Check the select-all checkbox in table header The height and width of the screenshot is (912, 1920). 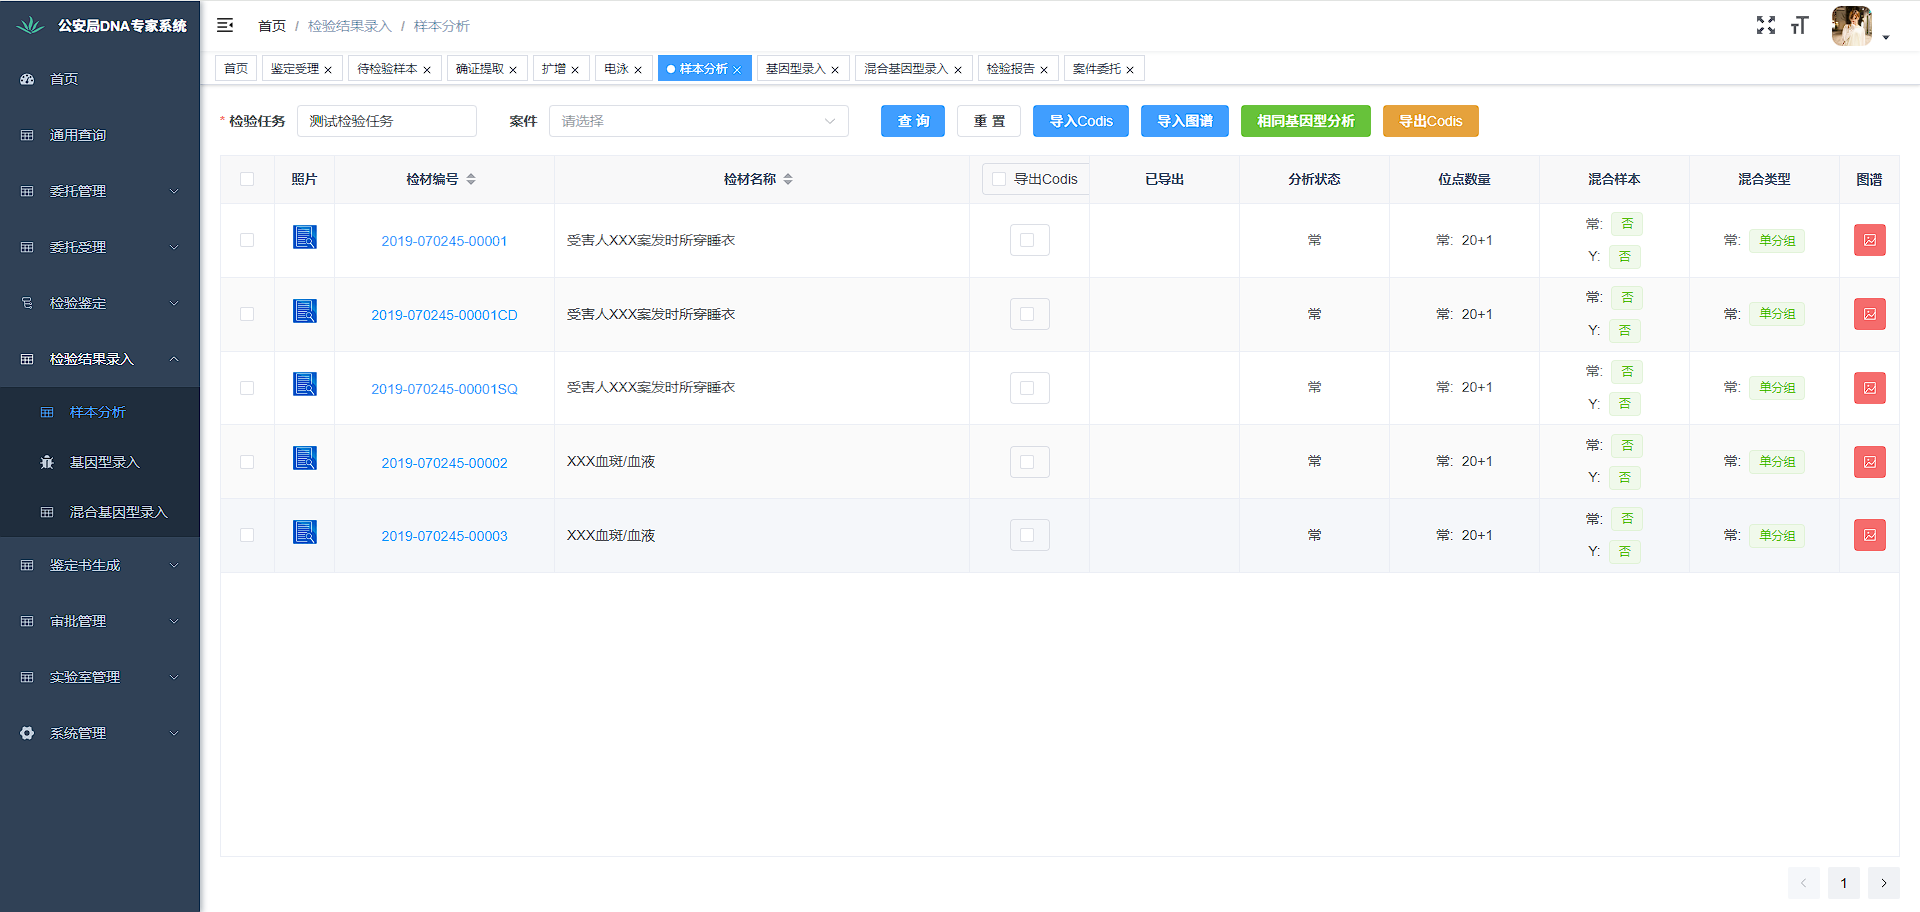coord(247,179)
